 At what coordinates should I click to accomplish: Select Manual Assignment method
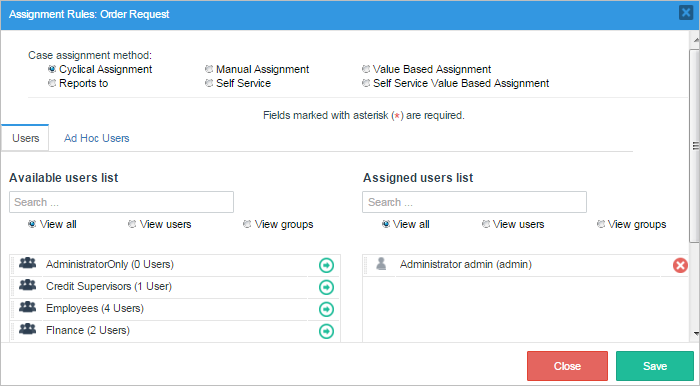[209, 69]
